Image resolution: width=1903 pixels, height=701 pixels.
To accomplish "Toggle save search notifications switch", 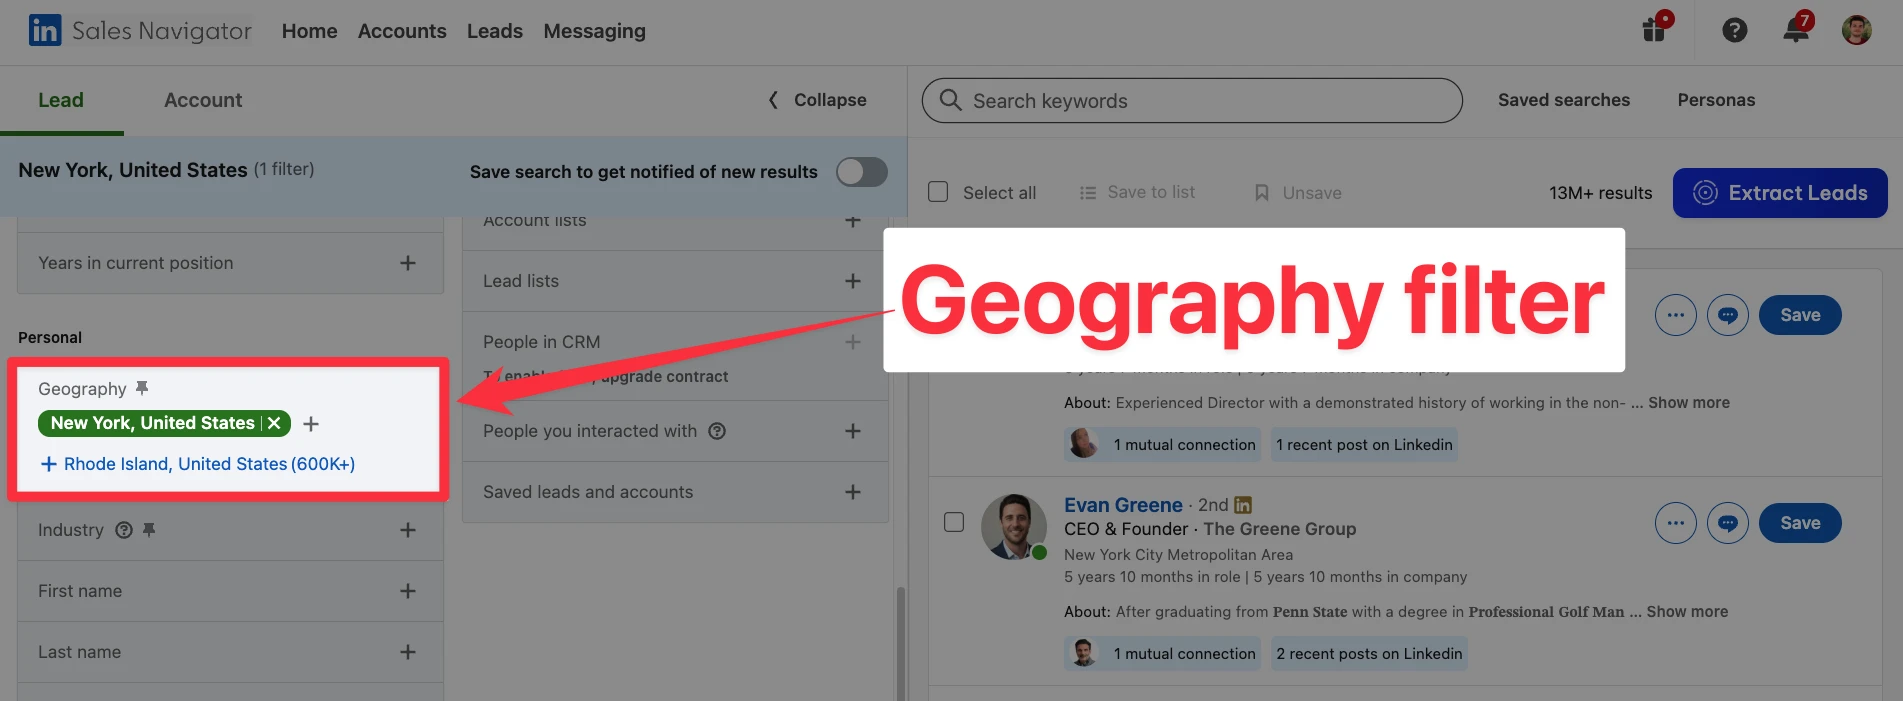I will click(862, 172).
